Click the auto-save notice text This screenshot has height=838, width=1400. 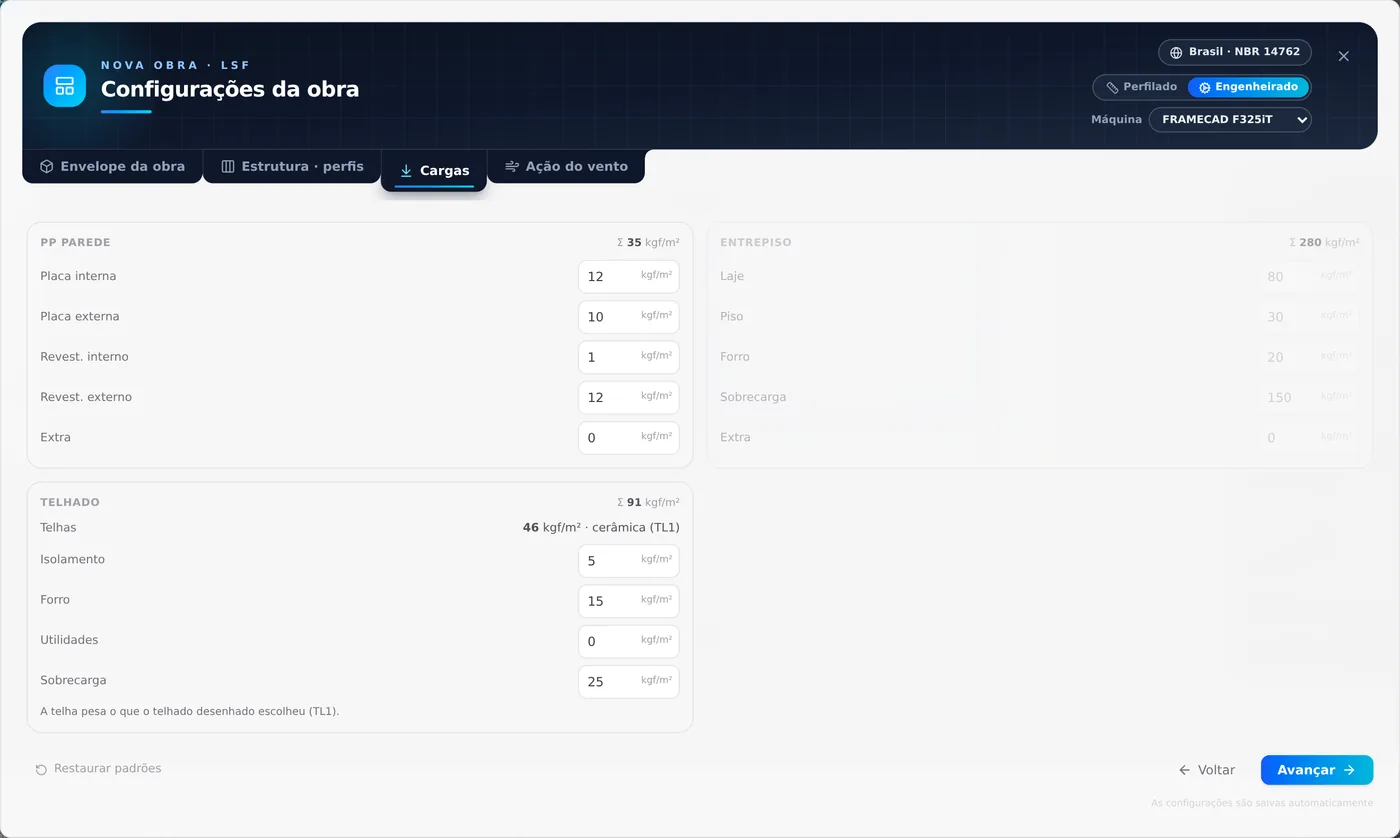(x=1261, y=803)
